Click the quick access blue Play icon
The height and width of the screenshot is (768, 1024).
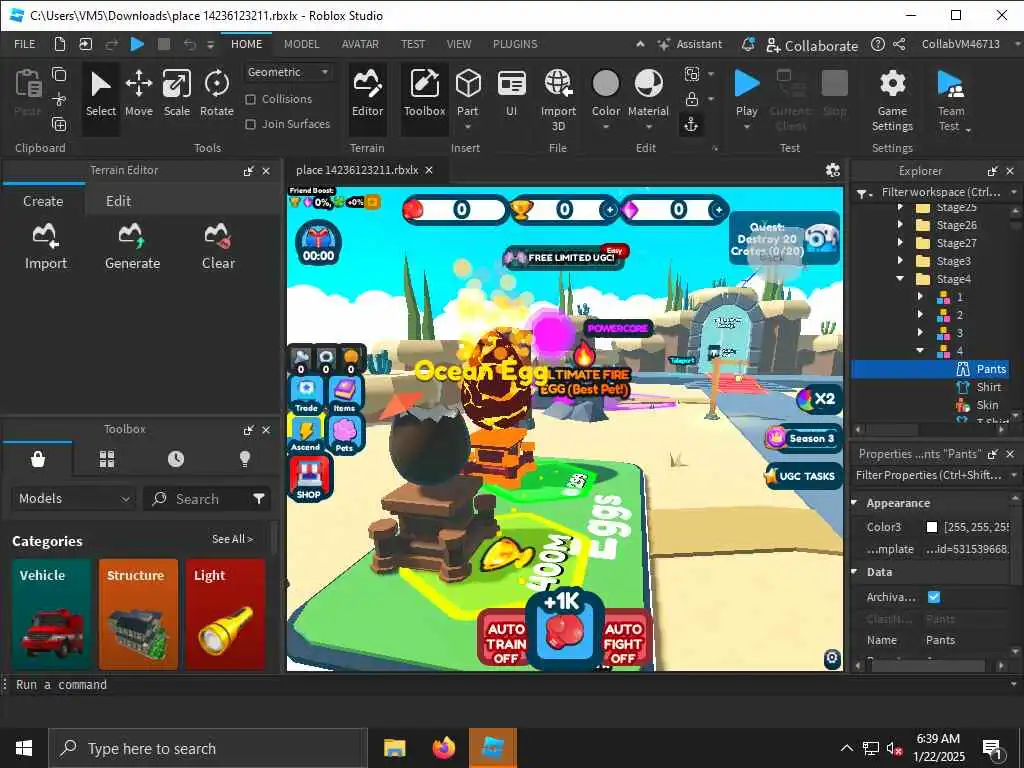137,44
